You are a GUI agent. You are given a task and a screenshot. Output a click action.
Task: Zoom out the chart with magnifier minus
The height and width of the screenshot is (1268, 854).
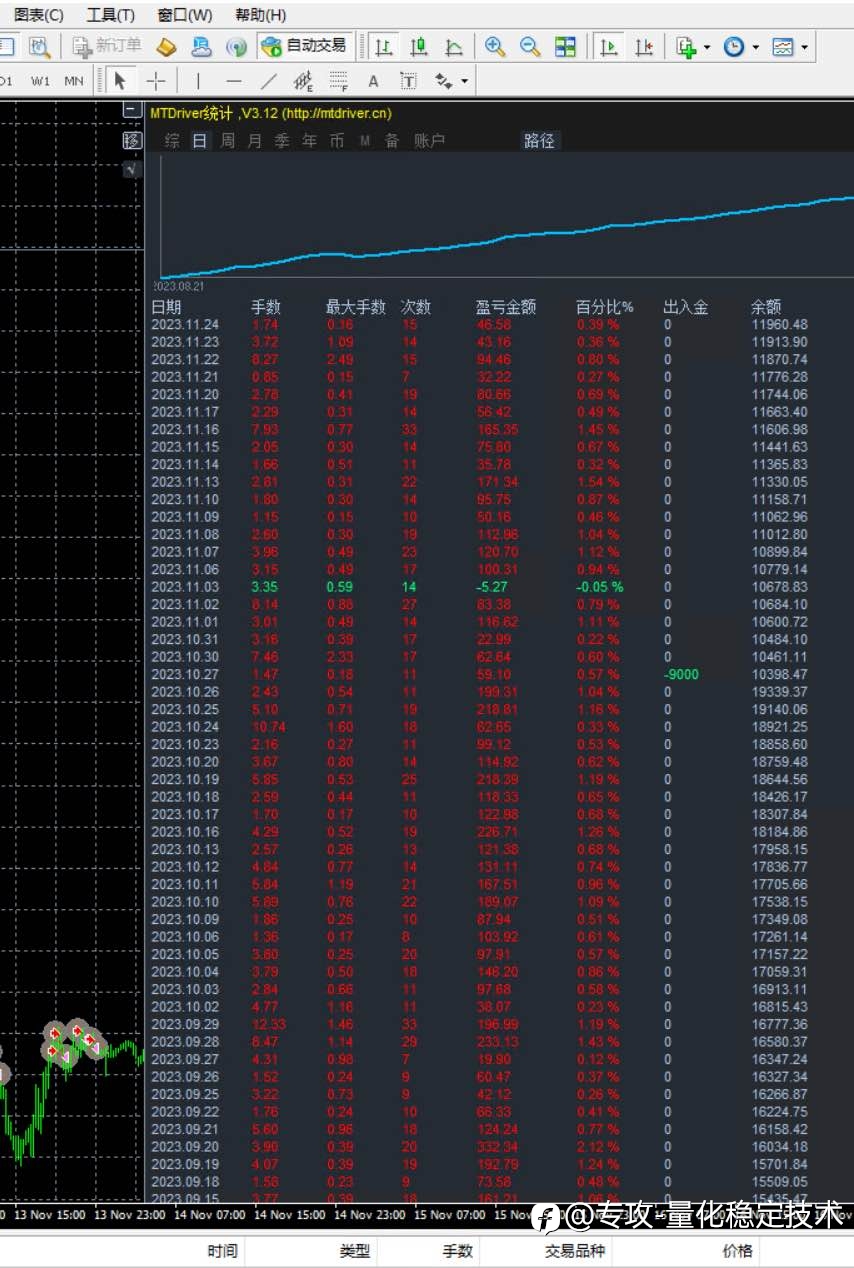click(x=530, y=46)
